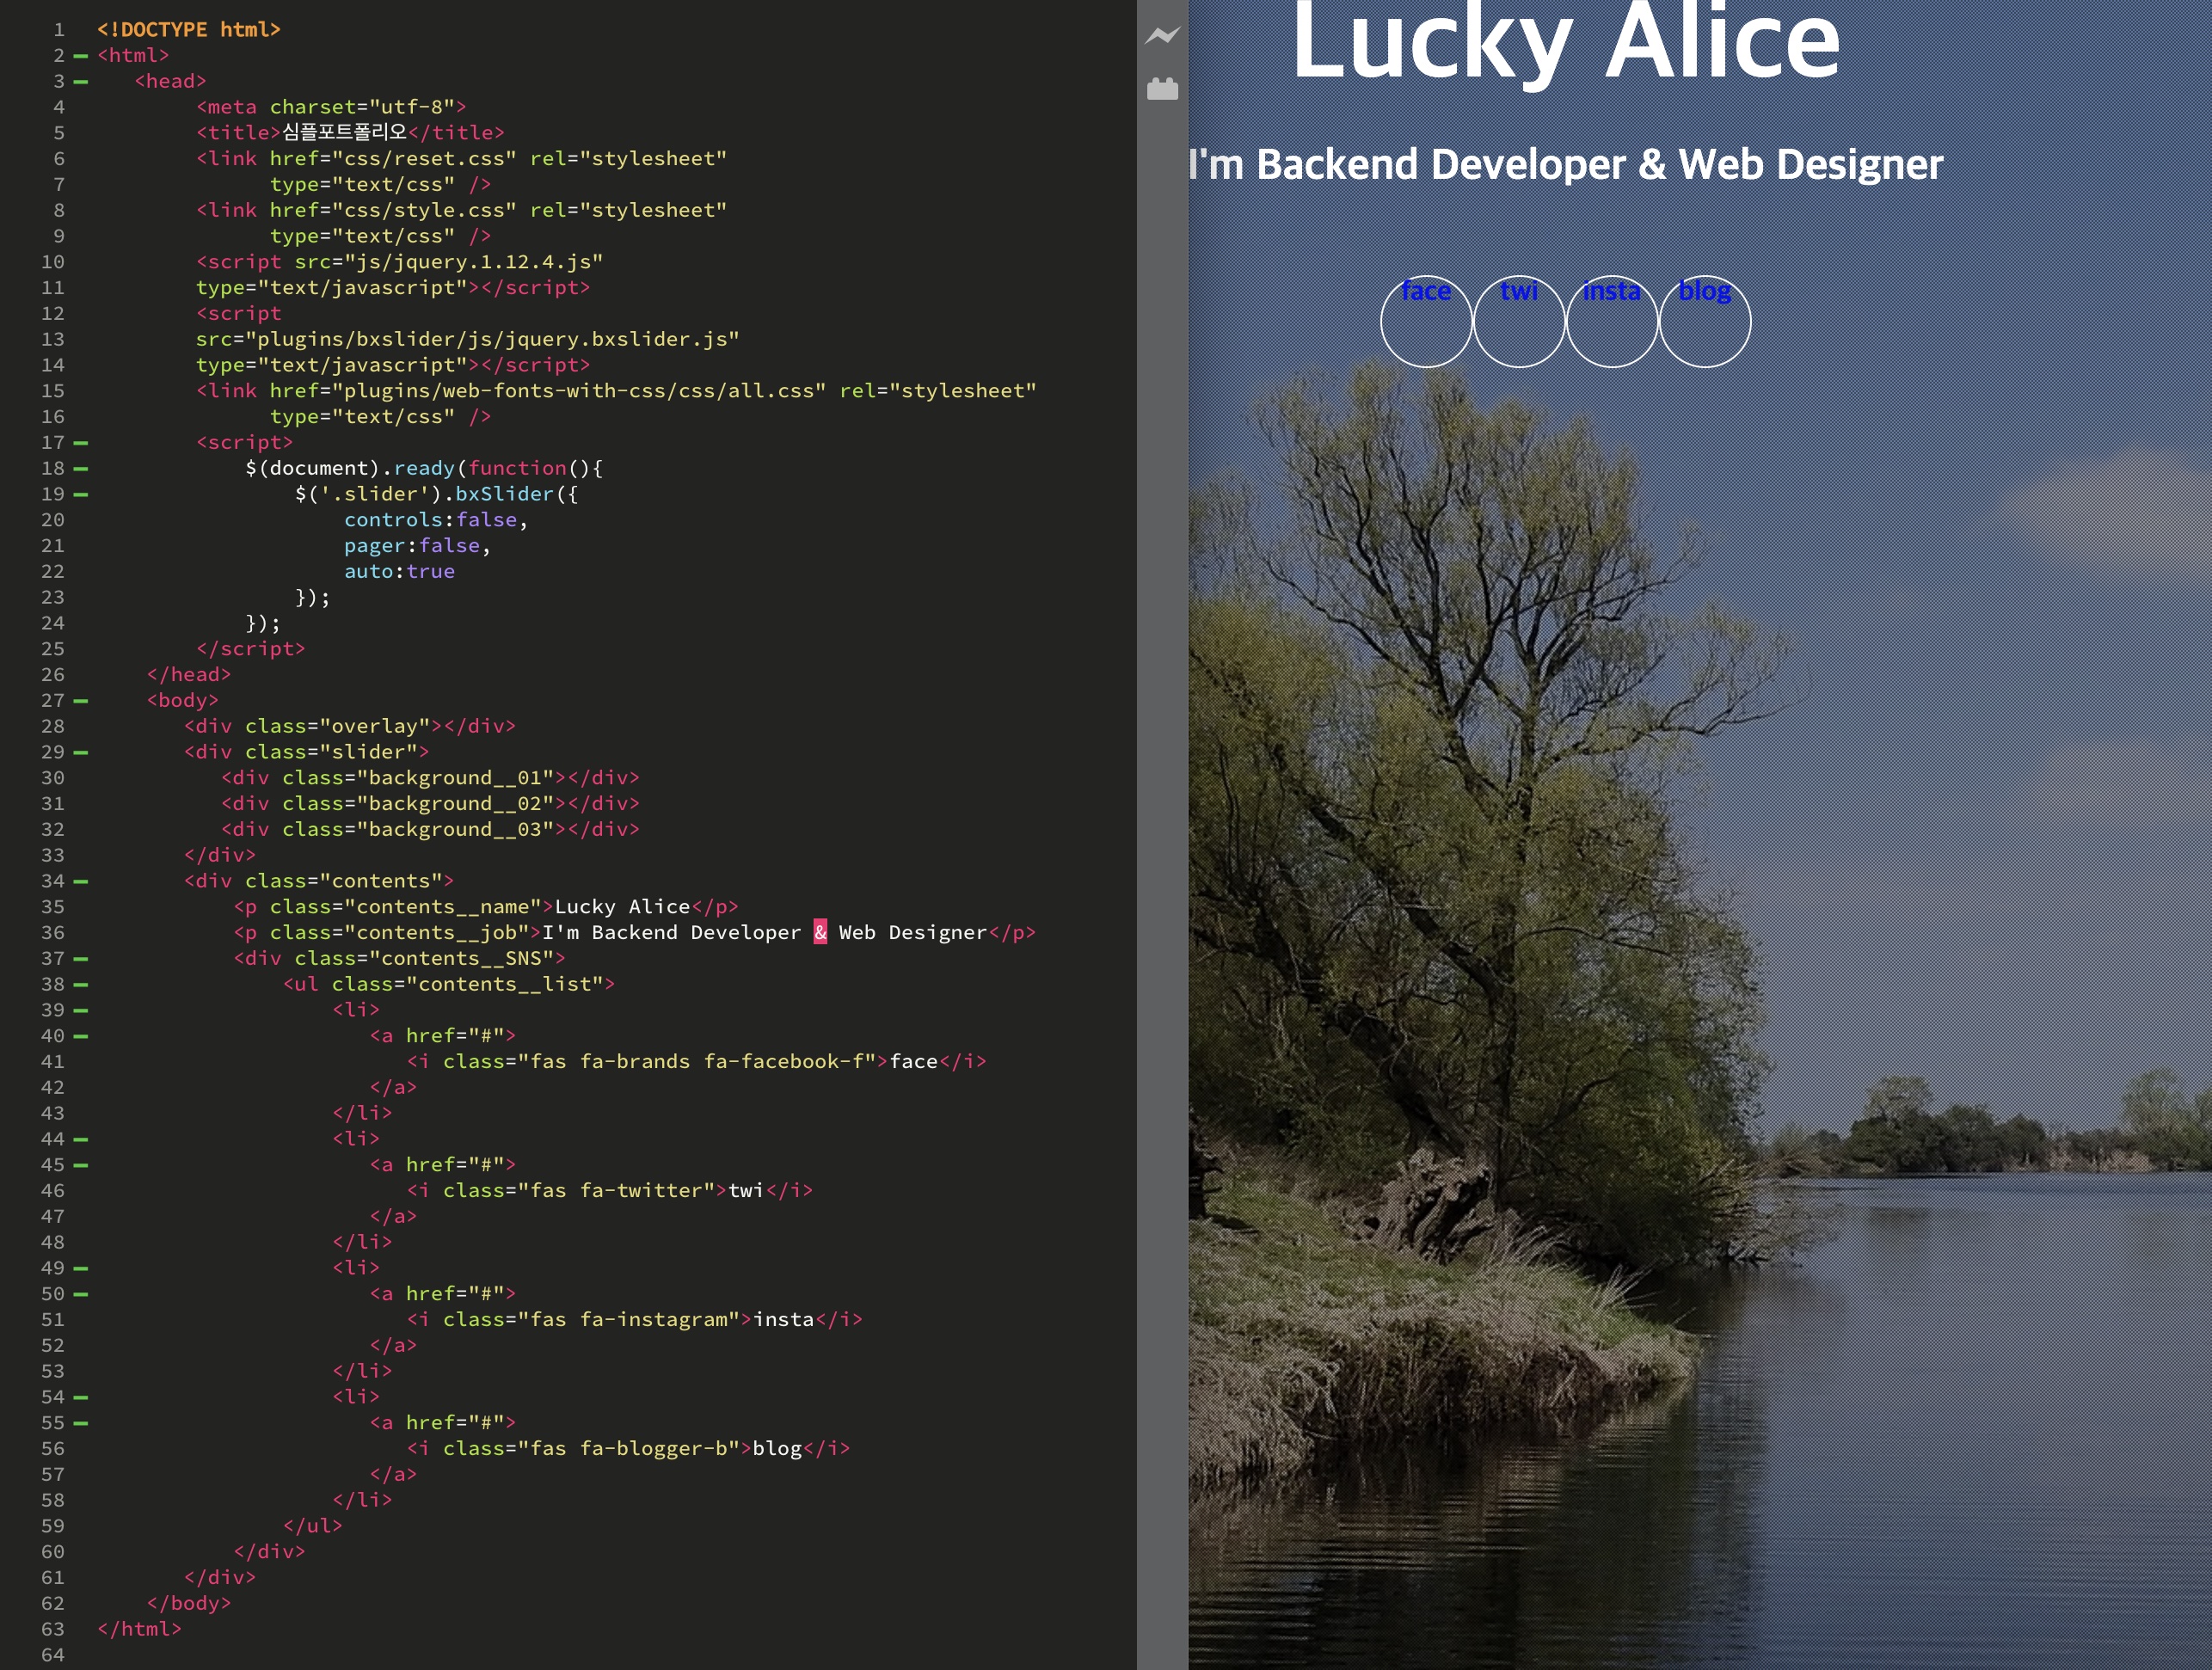Fold the slider div at line 29
Screen dimensions: 2212x1670
coord(81,753)
